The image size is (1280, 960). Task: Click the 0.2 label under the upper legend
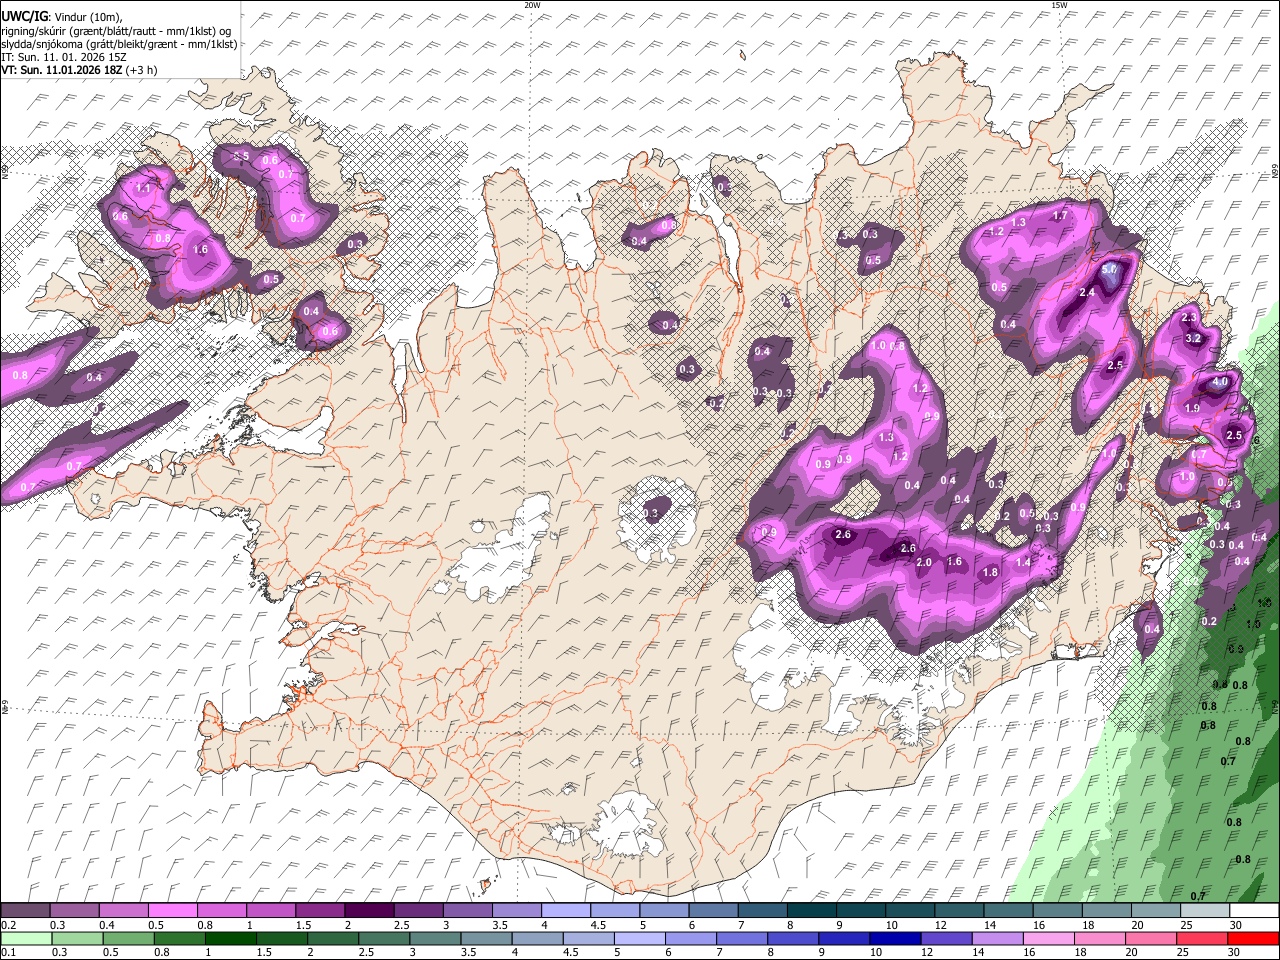click(8, 925)
